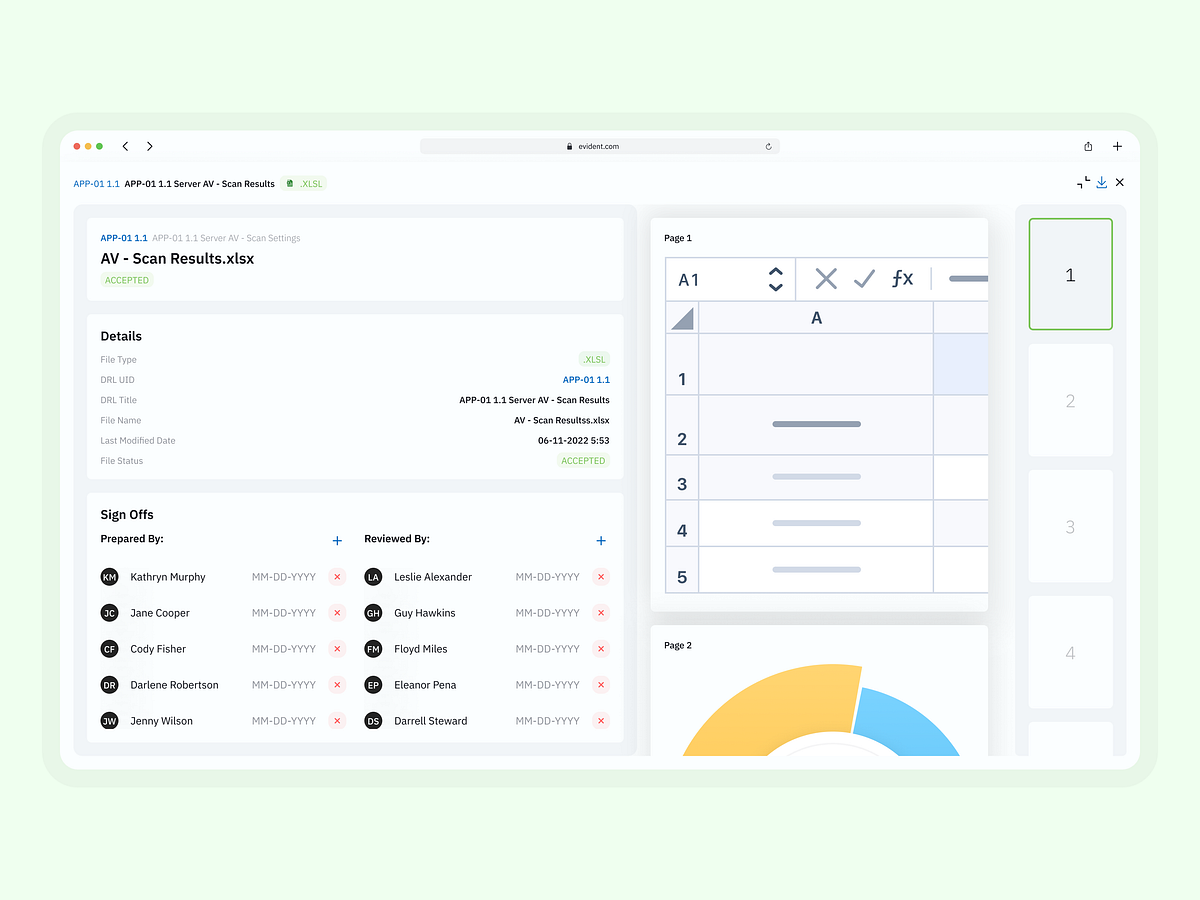Click the green file type icon beside .XLSL
This screenshot has height=900, width=1200.
pyautogui.click(x=291, y=183)
